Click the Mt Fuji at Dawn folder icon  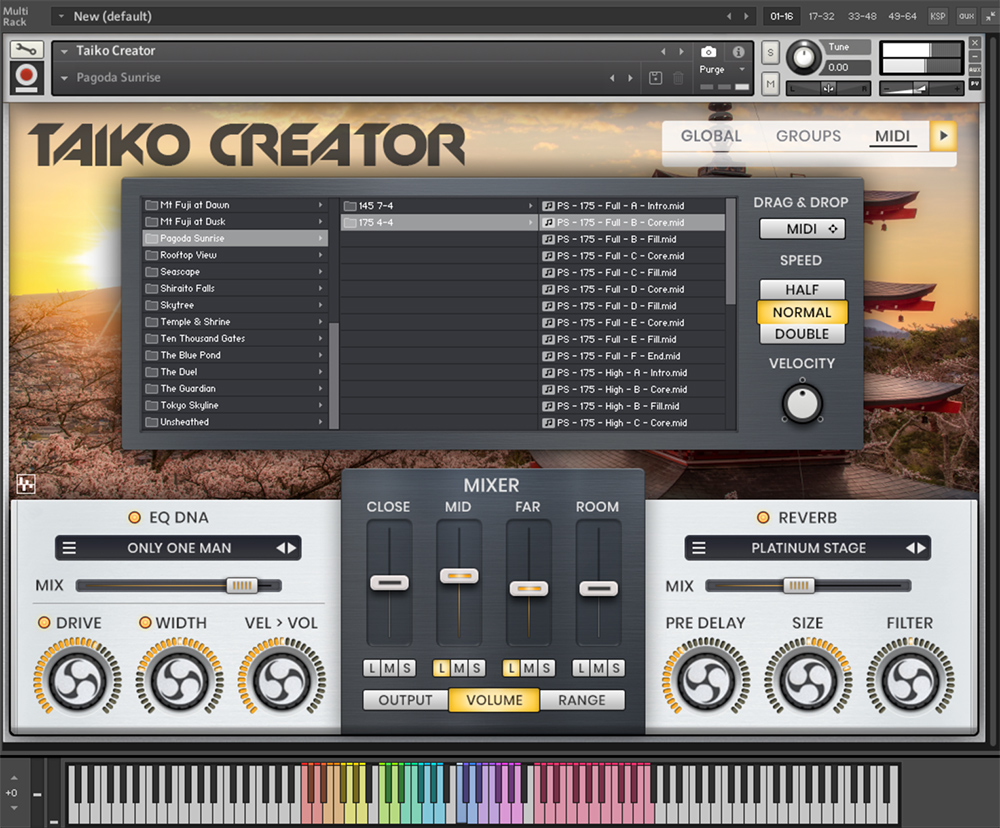point(151,205)
